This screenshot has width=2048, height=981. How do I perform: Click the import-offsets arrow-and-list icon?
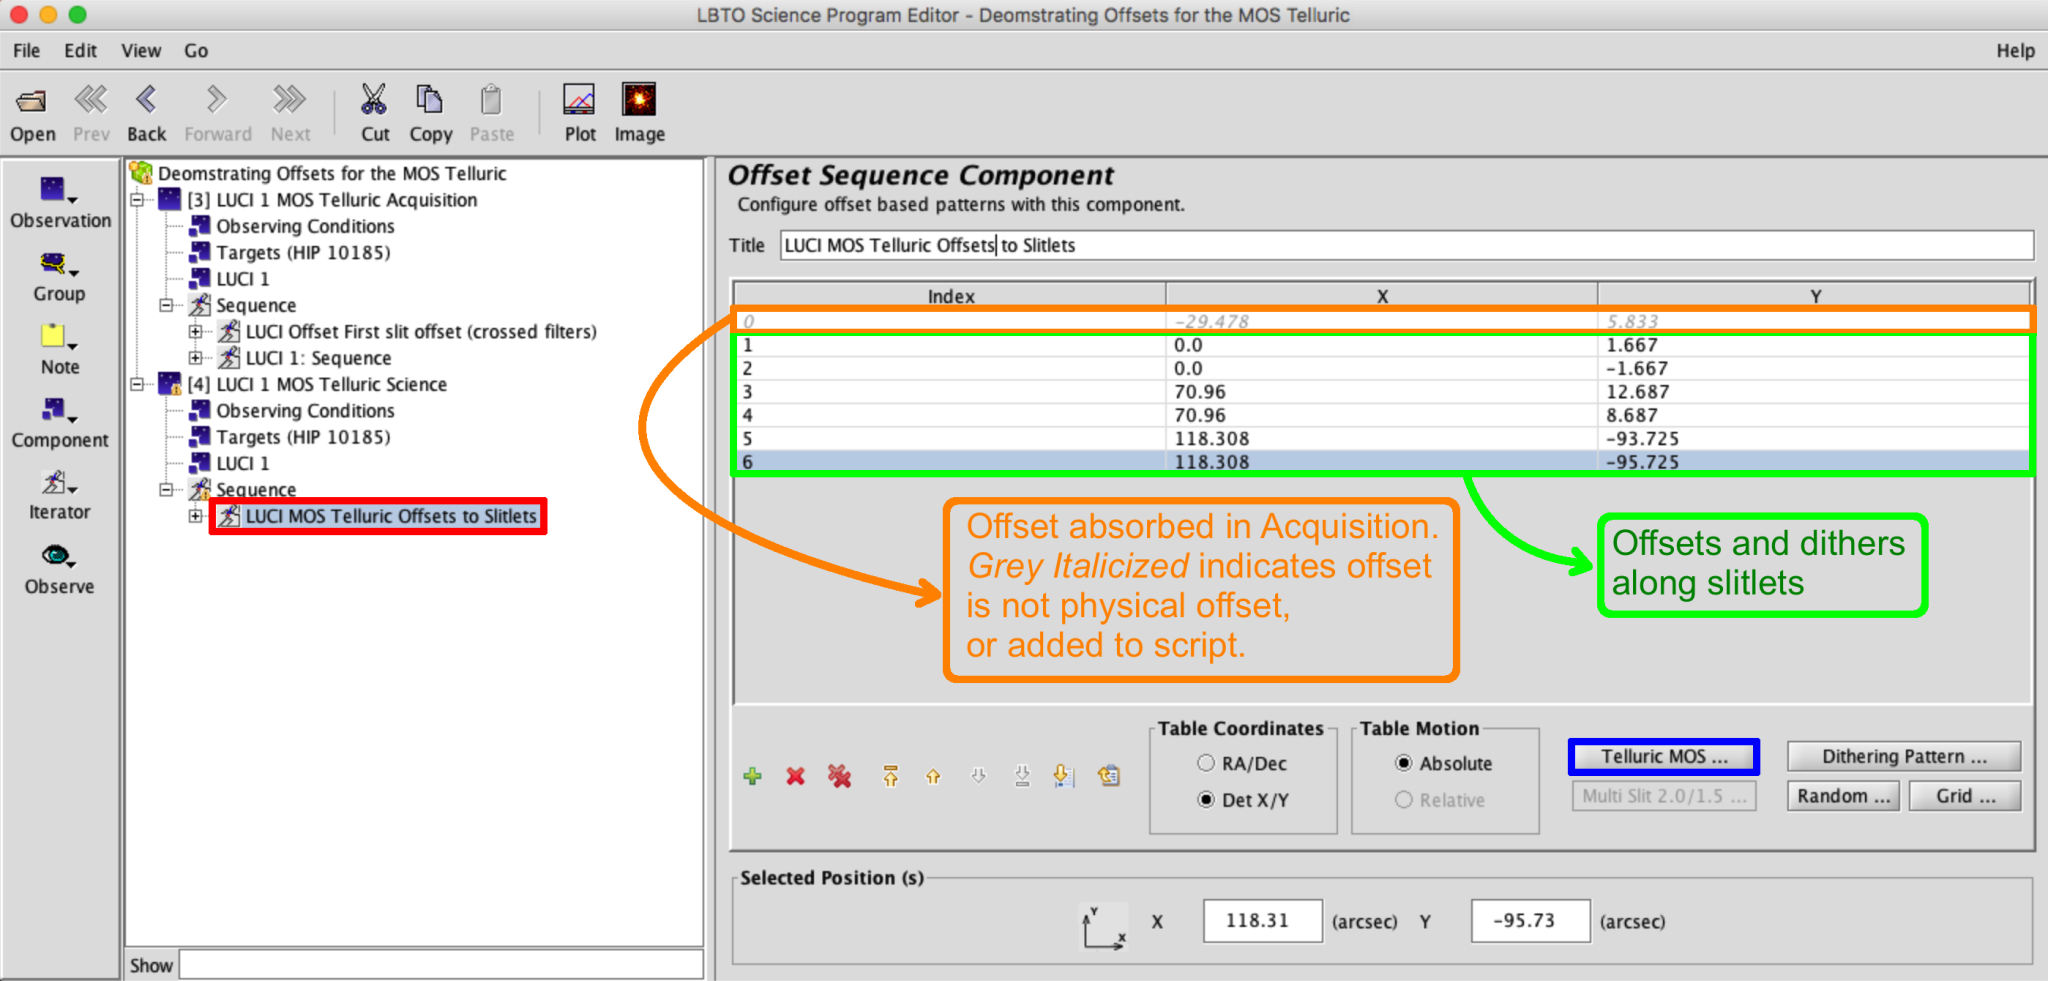(1064, 776)
